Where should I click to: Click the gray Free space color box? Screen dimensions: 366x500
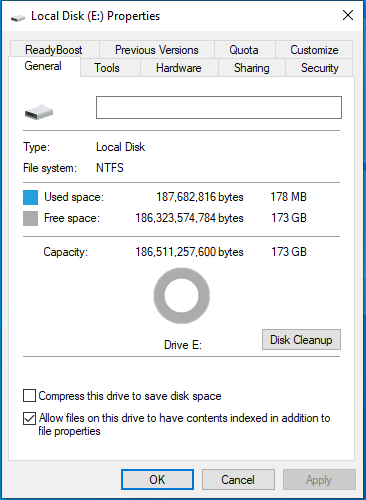pyautogui.click(x=30, y=219)
